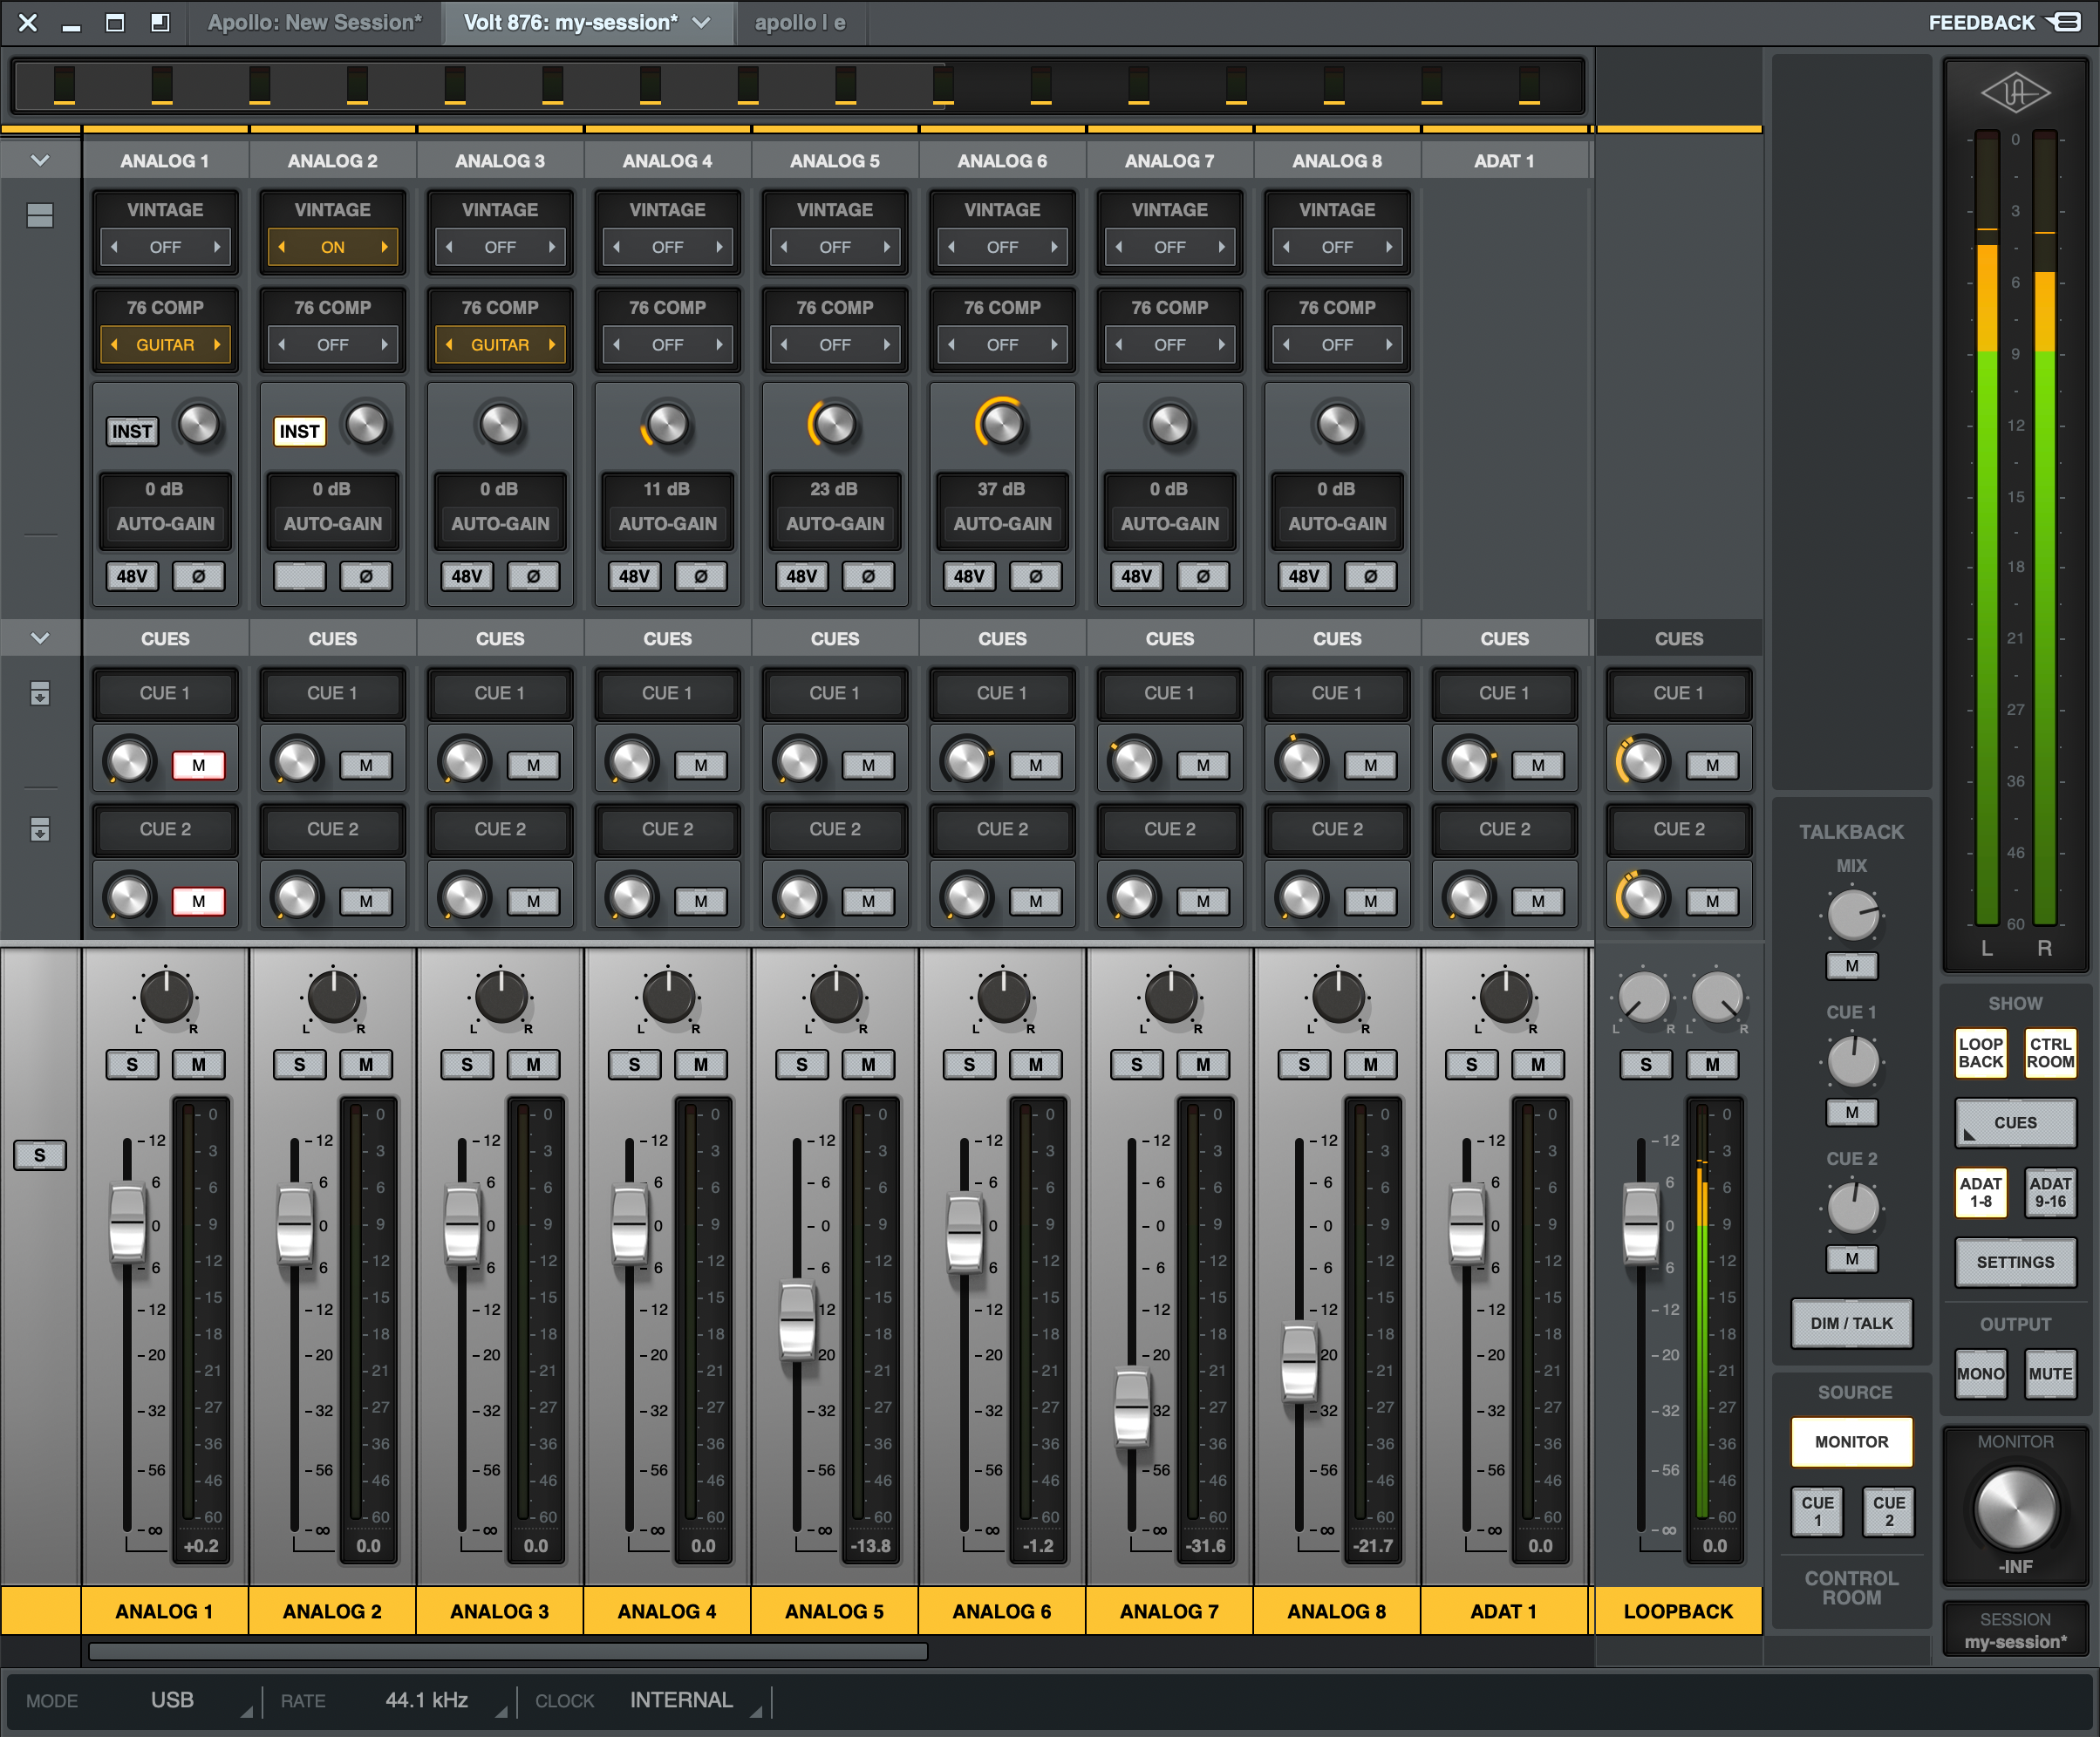The height and width of the screenshot is (1737, 2100).
Task: Unmute Cue 1 send on Analog 1
Action: [198, 765]
